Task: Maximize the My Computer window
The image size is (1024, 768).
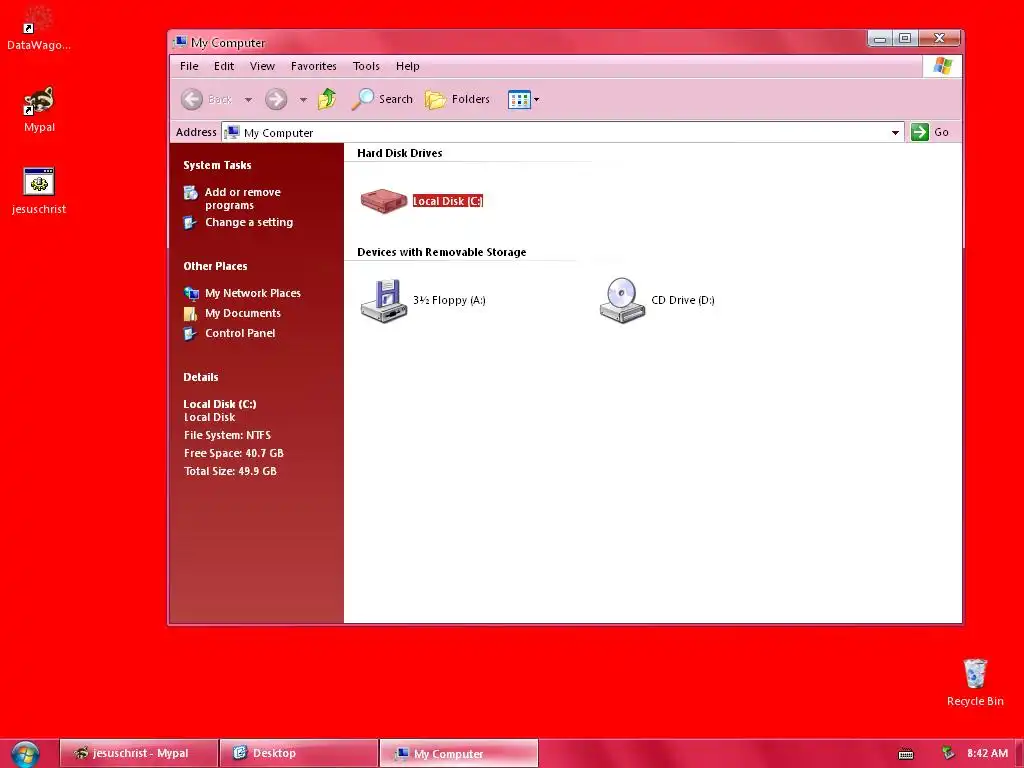Action: tap(905, 39)
